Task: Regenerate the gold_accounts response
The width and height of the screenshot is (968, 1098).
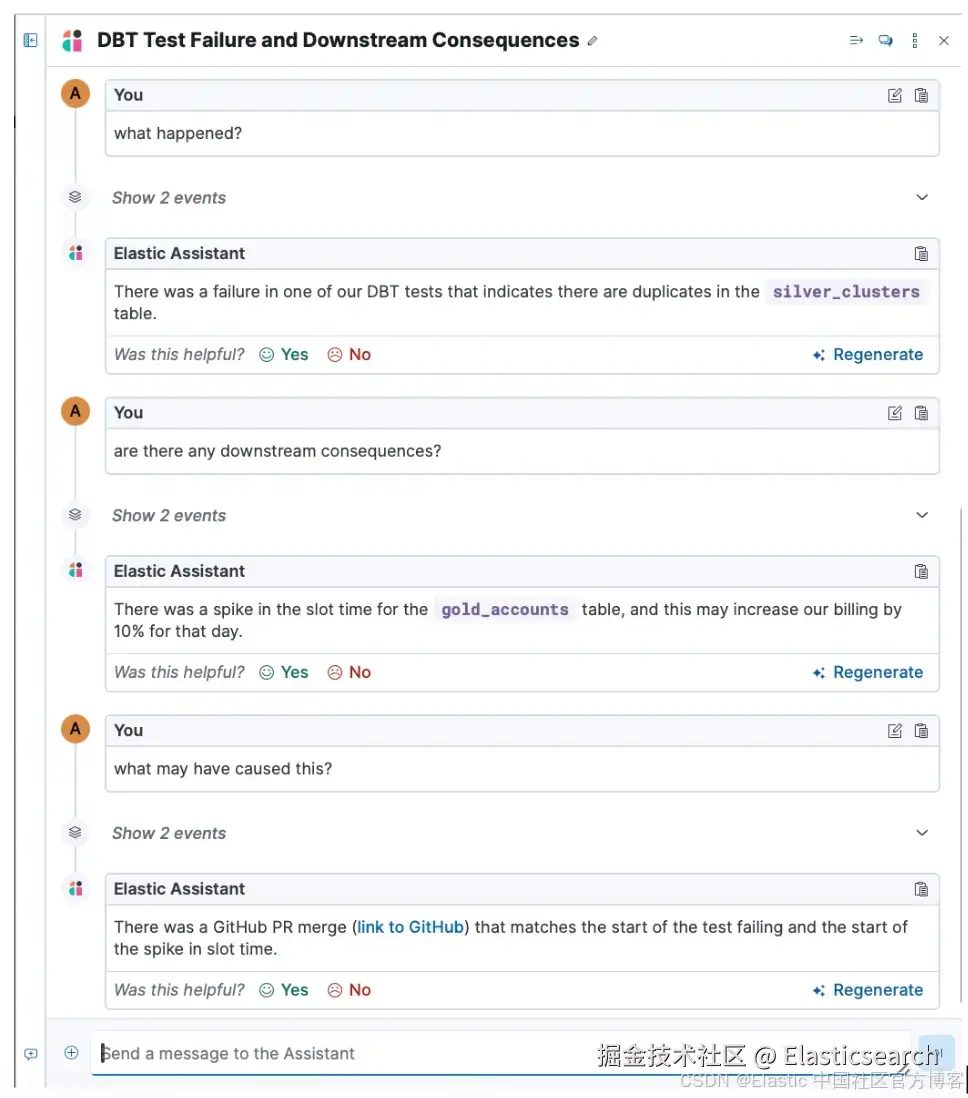Action: click(x=868, y=672)
